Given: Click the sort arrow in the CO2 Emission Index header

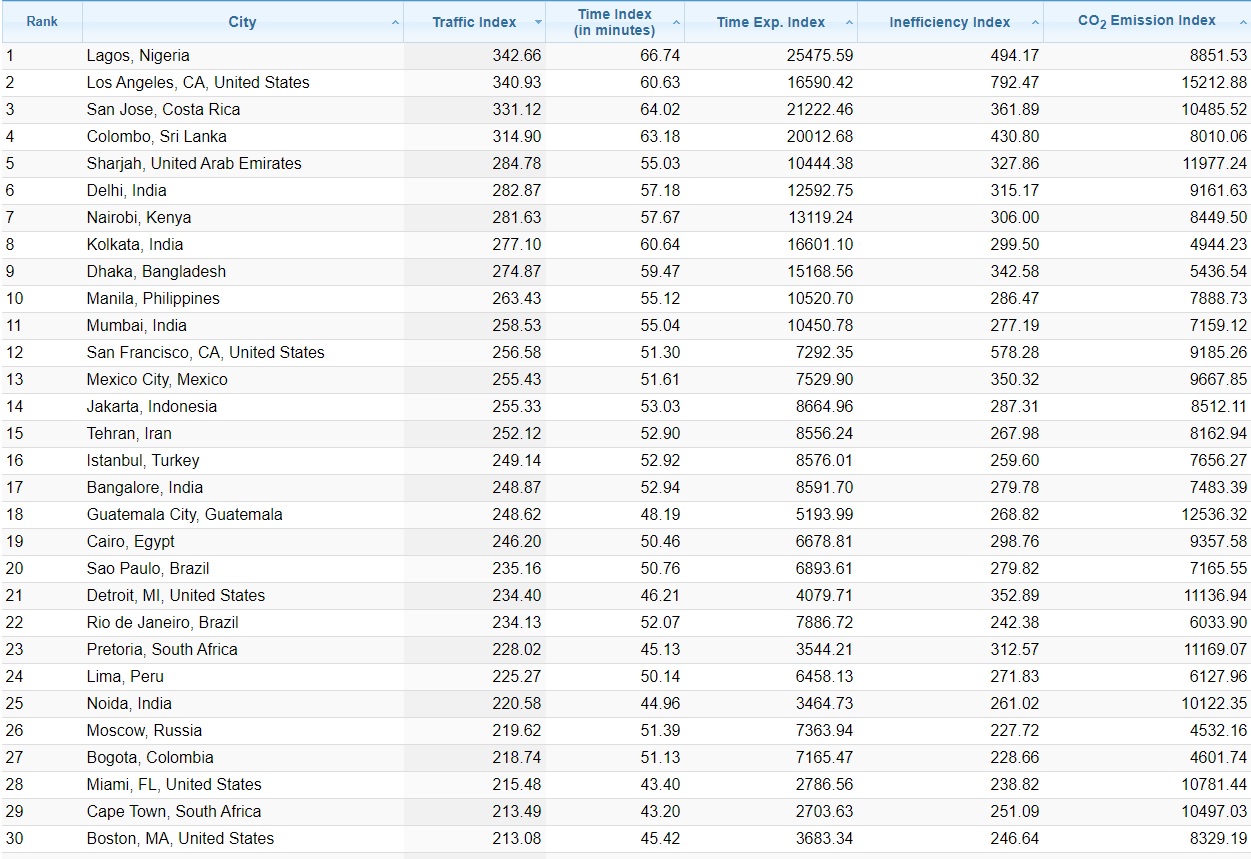Looking at the screenshot, I should (1241, 22).
